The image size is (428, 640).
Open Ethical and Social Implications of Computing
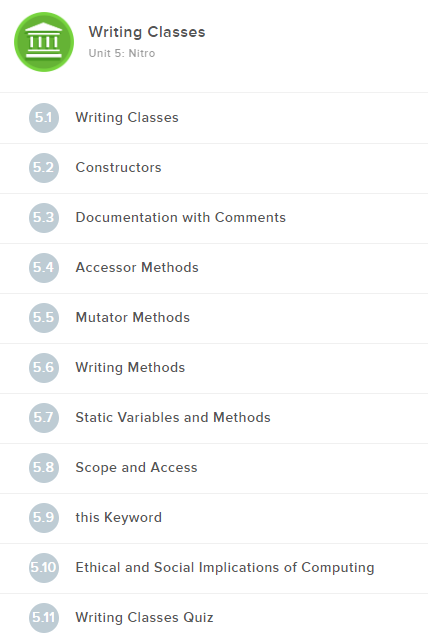point(214,568)
